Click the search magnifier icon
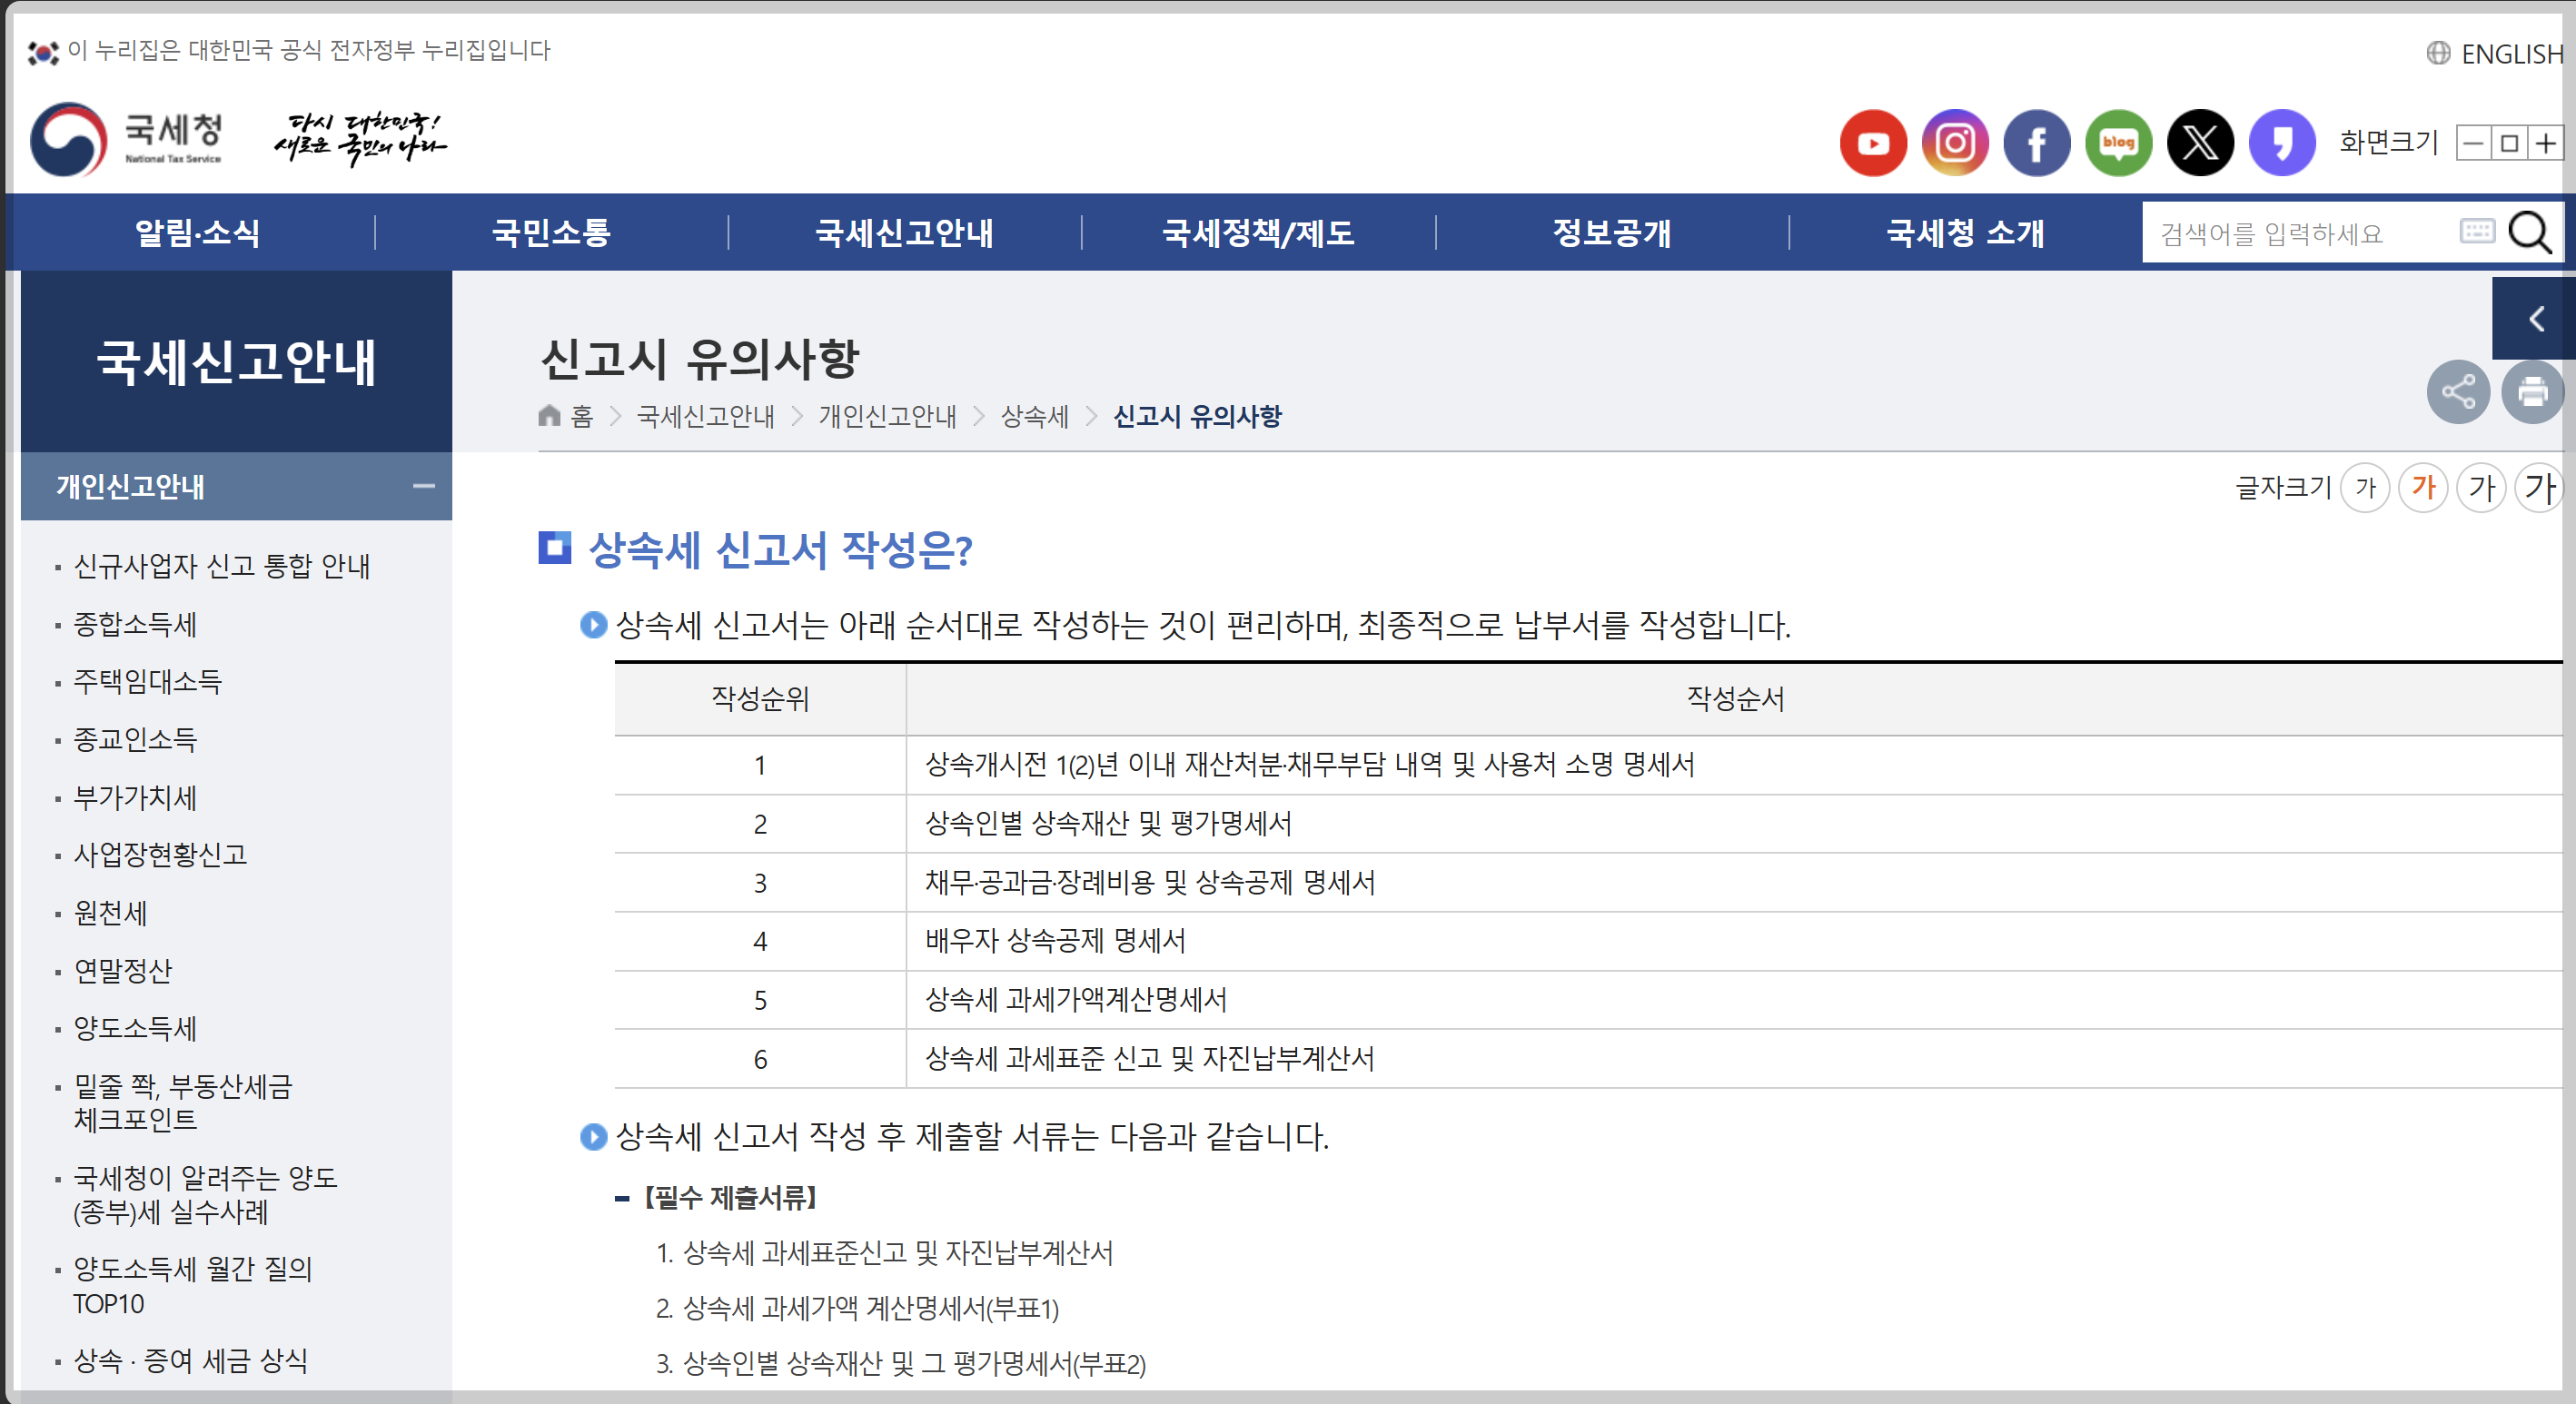 tap(2530, 233)
